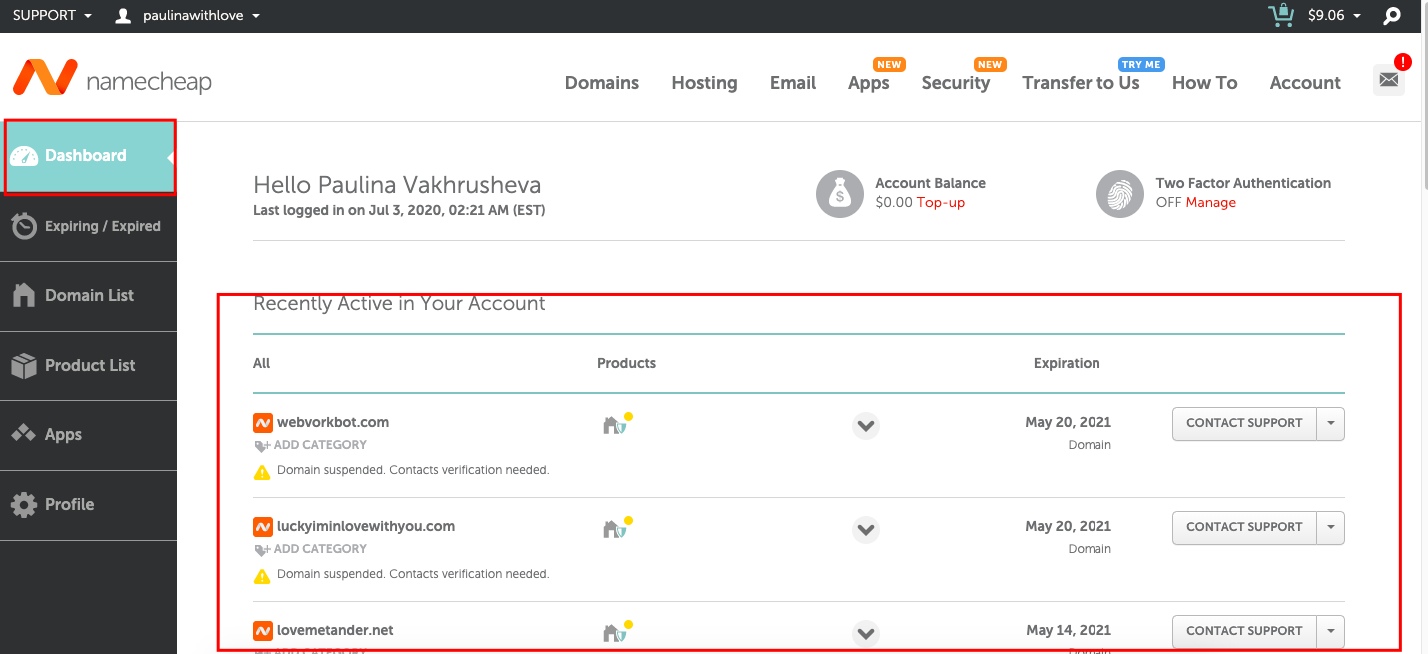This screenshot has width=1428, height=654.
Task: Click the Expiration column header
Action: click(x=1066, y=363)
